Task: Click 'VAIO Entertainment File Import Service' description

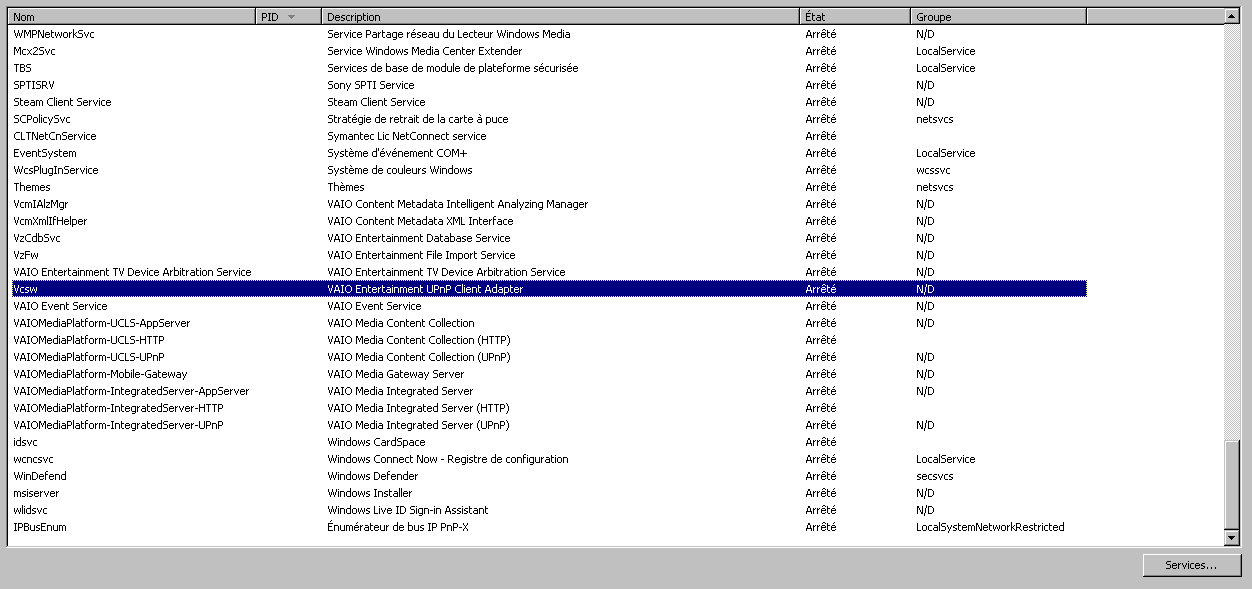Action: click(x=421, y=255)
